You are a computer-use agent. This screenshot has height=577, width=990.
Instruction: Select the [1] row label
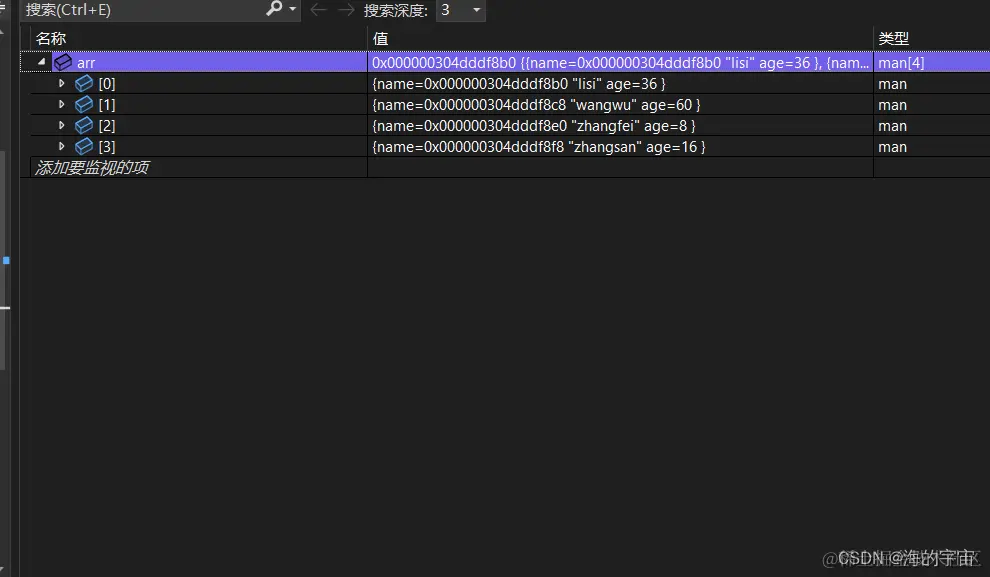point(107,104)
